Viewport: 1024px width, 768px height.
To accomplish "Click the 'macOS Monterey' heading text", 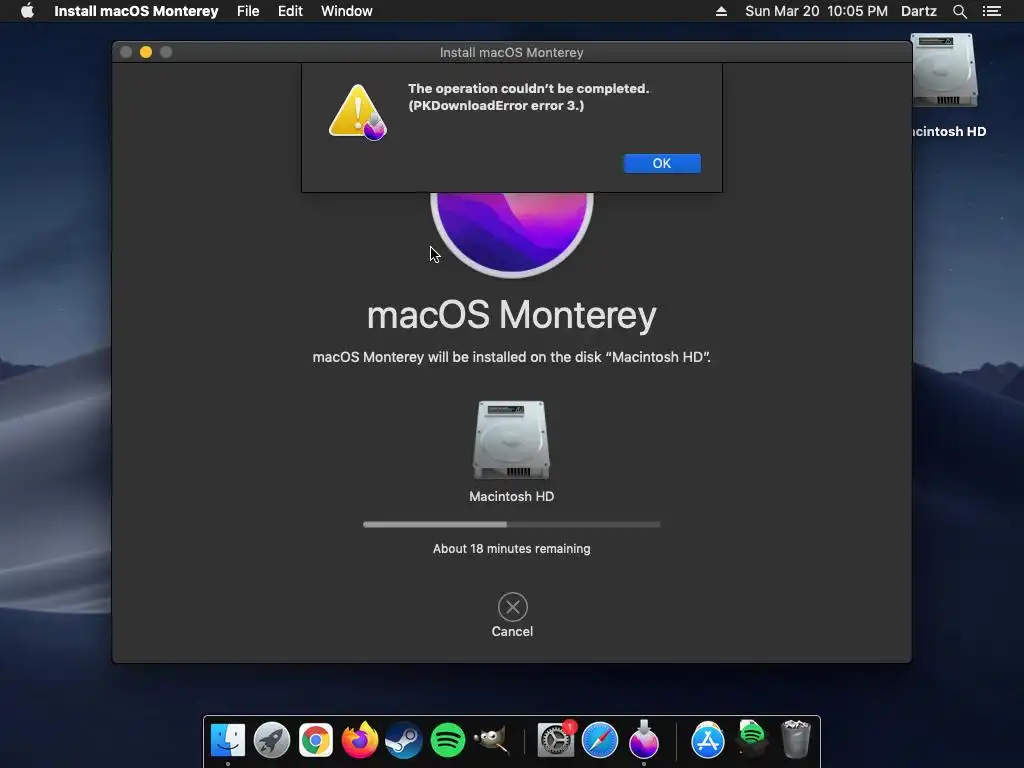I will click(x=511, y=315).
